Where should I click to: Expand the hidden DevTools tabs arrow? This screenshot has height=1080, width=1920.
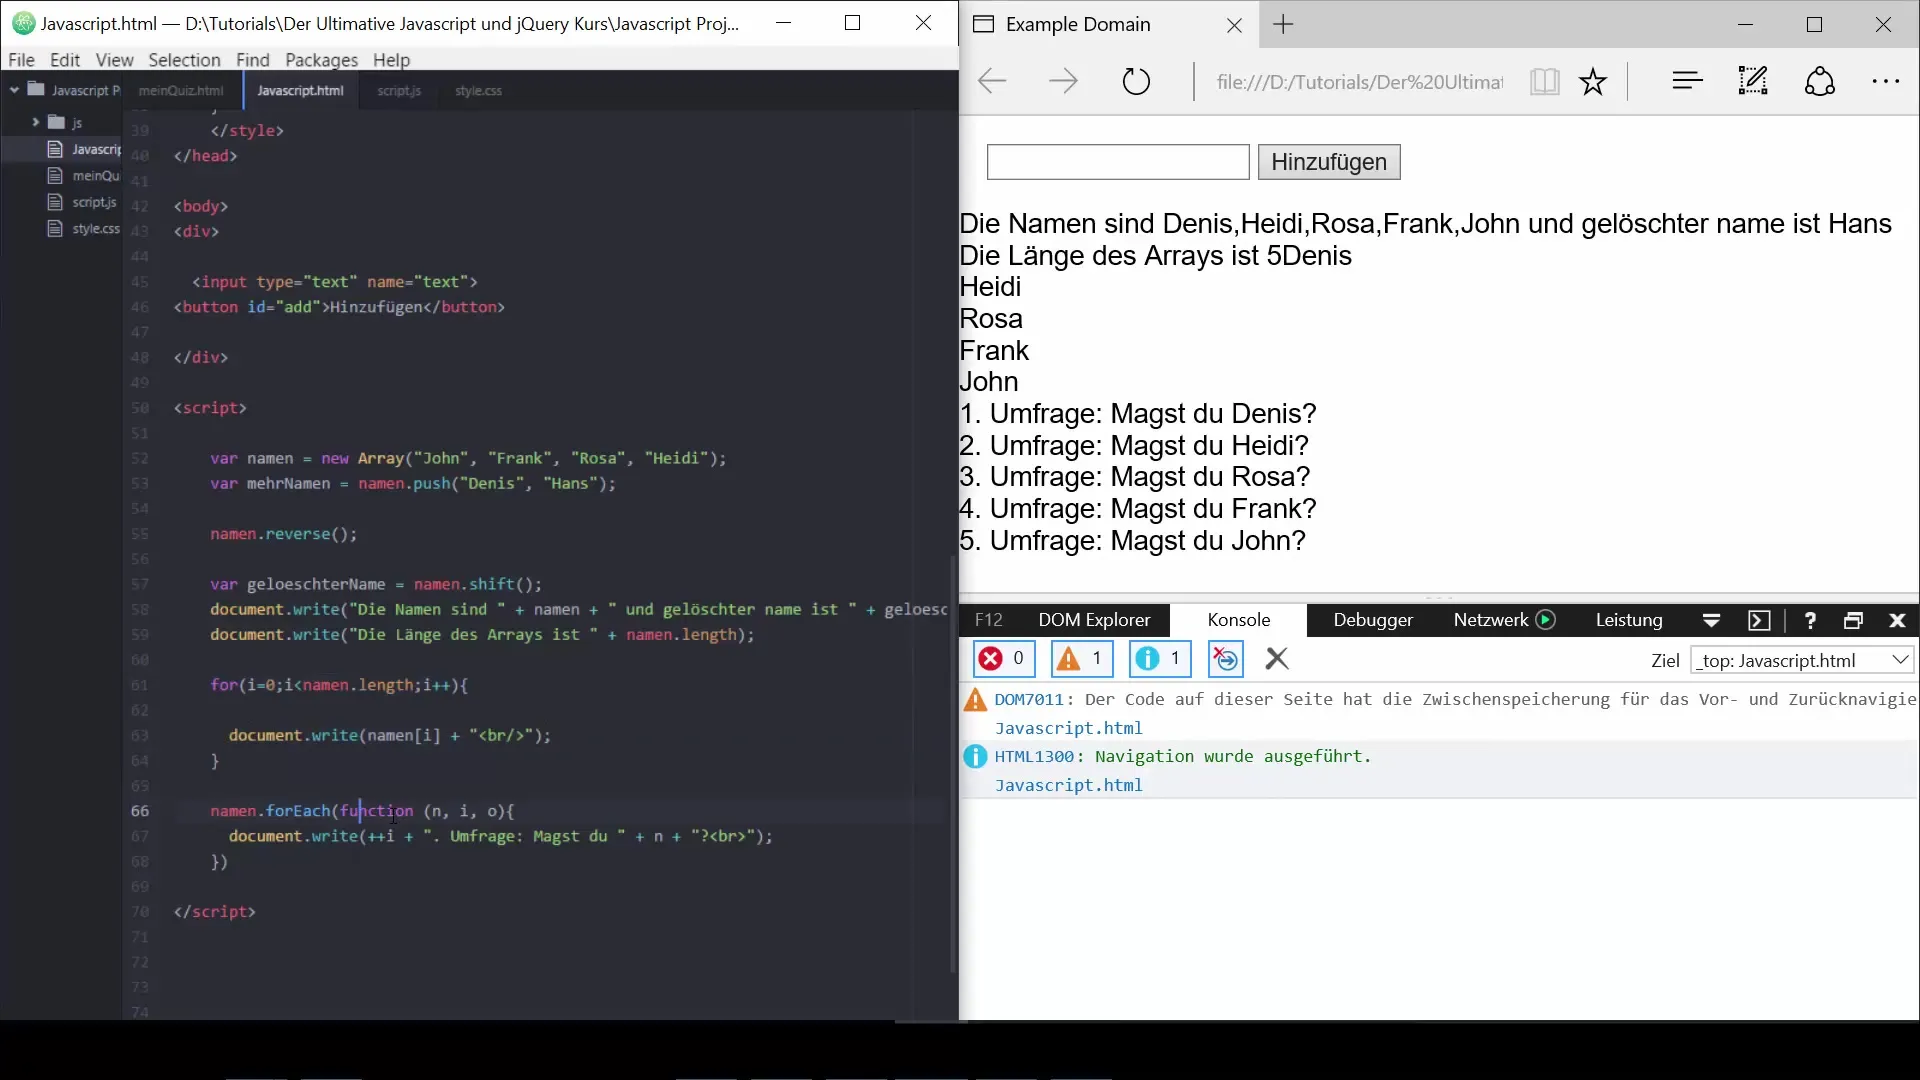coord(1711,620)
